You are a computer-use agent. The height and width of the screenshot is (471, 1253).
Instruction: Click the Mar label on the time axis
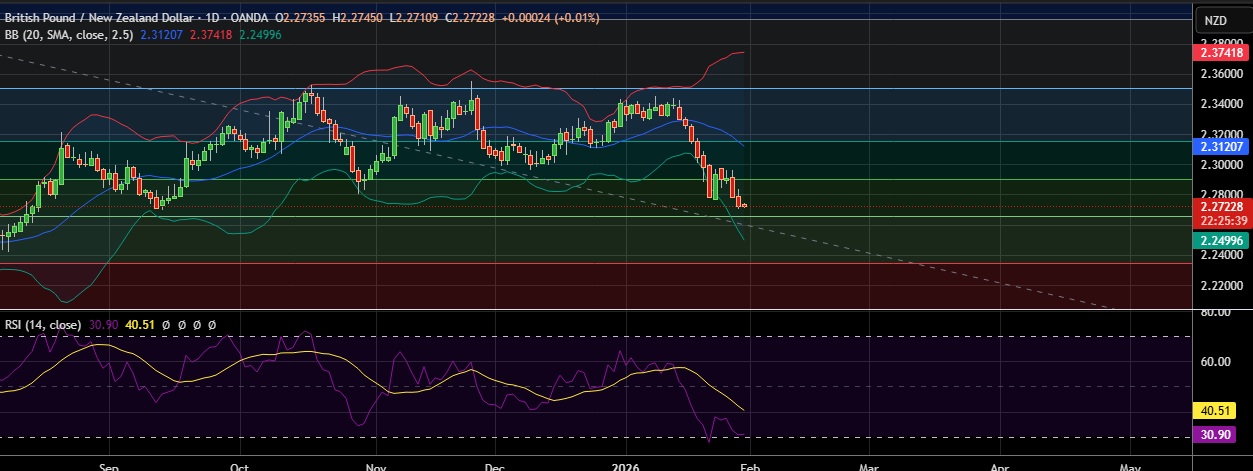869,465
